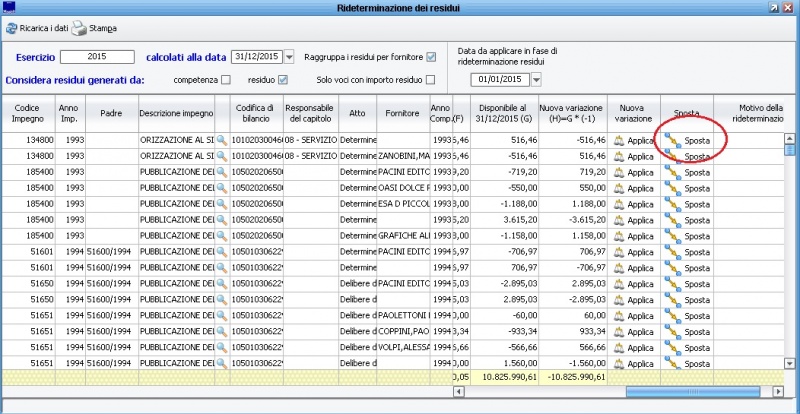
Task: Enable the competenza checkbox
Action: [226, 79]
